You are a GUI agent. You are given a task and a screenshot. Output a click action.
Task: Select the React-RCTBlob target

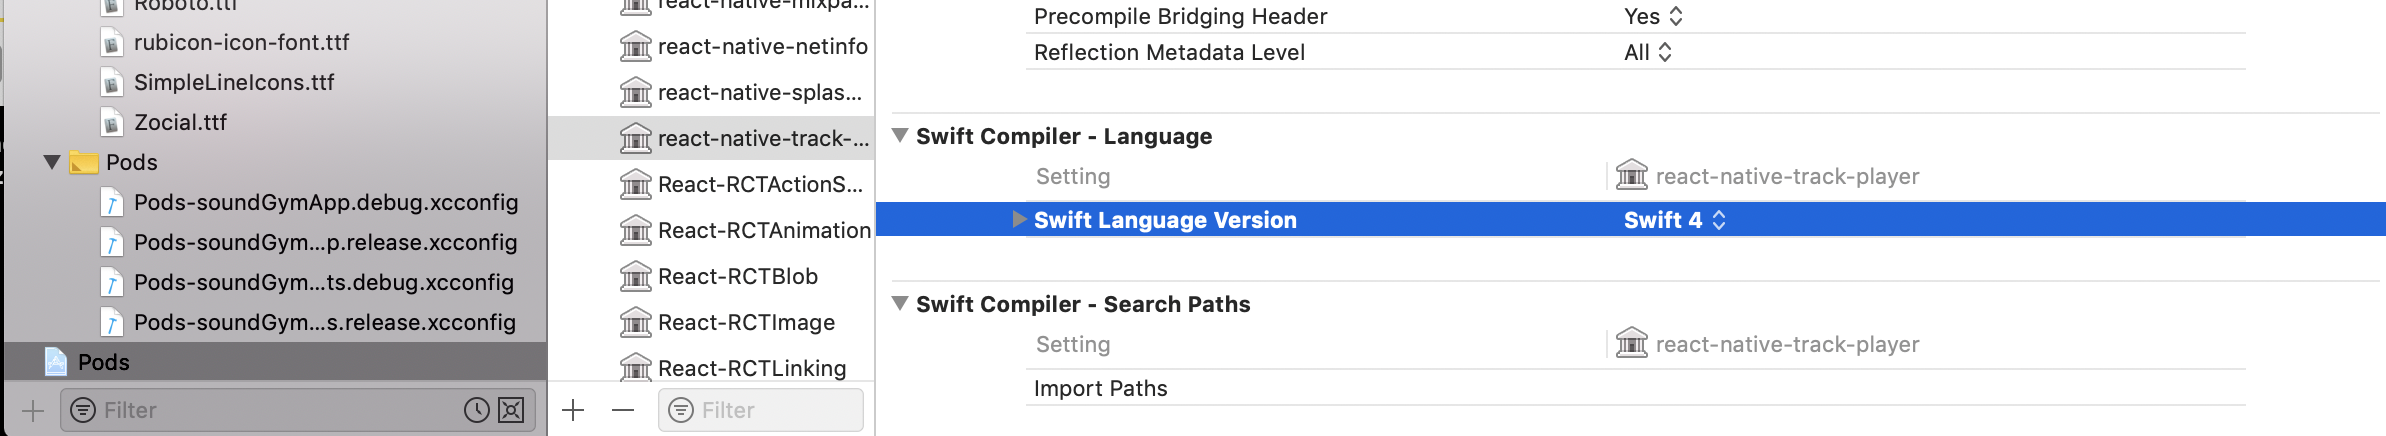[737, 276]
